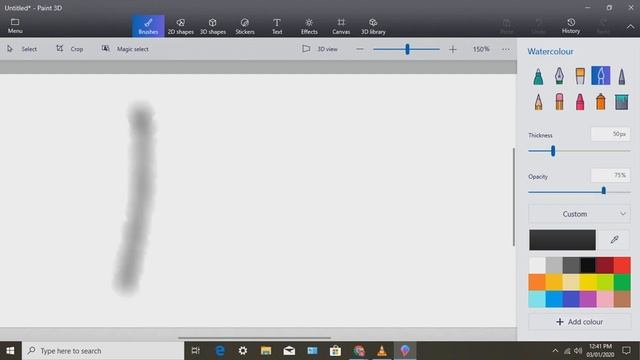Open the Stickers tab
This screenshot has height=360, width=640.
pos(244,26)
